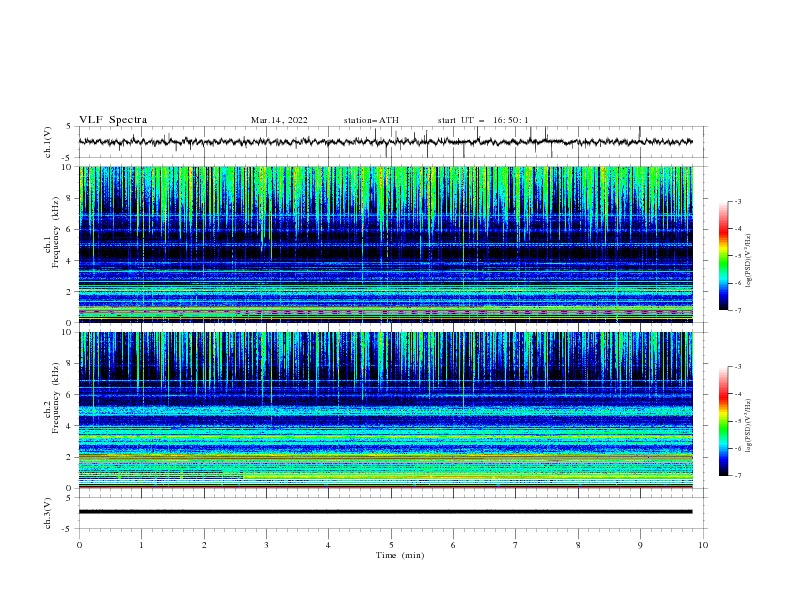
Task: Click the upper colorbar's "log(PSD)(V²/Hz)" label
Action: [748, 261]
